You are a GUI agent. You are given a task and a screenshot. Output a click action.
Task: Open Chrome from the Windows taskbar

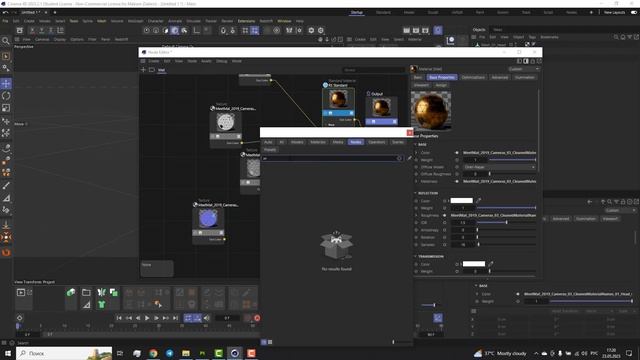(153, 353)
